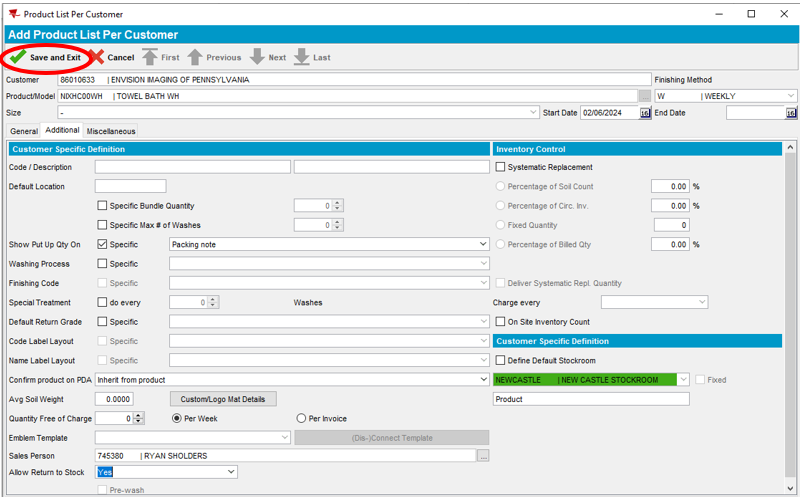Click Custom/Logo Mat Details button
This screenshot has height=497, width=800.
223,399
